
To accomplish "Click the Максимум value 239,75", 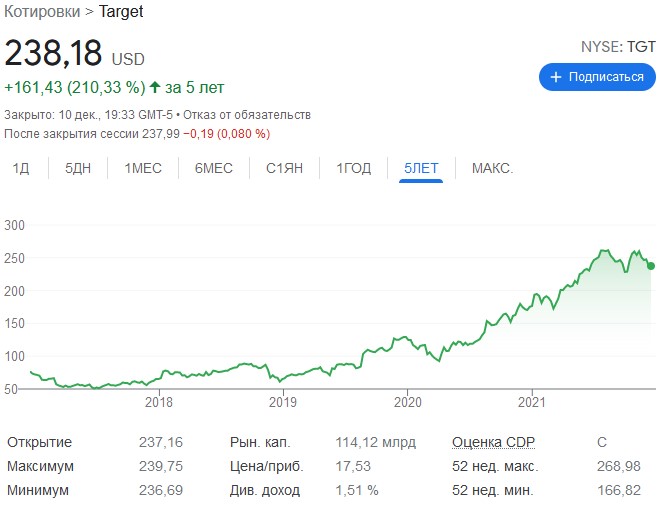I will [161, 466].
